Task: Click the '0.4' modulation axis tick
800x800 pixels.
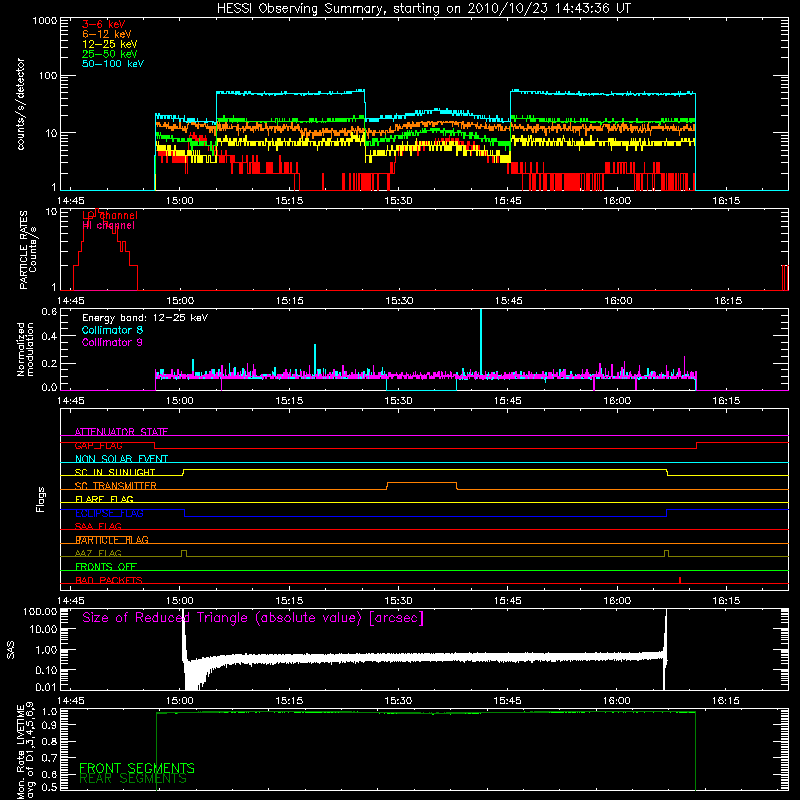Action: pyautogui.click(x=49, y=336)
